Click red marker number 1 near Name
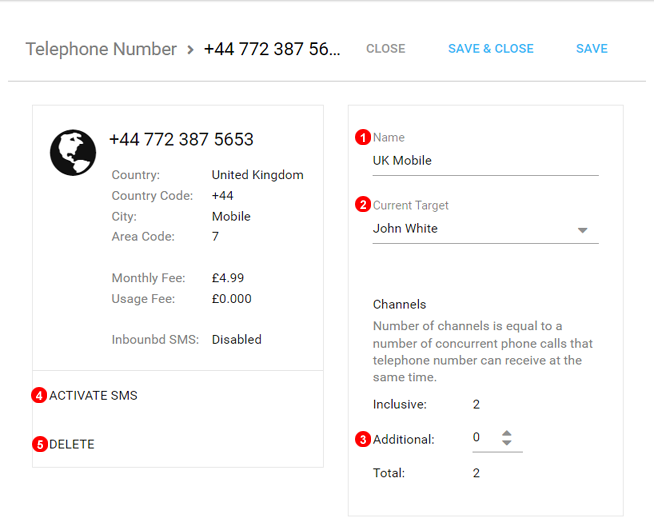This screenshot has height=530, width=654. pos(364,137)
